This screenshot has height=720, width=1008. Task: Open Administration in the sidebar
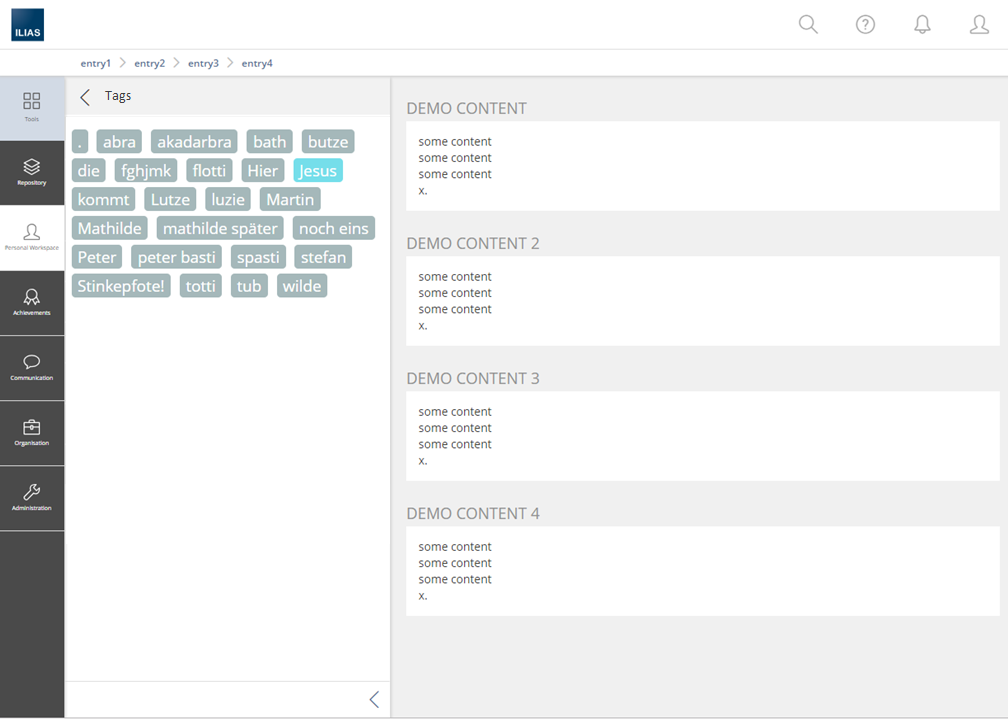[x=32, y=497]
